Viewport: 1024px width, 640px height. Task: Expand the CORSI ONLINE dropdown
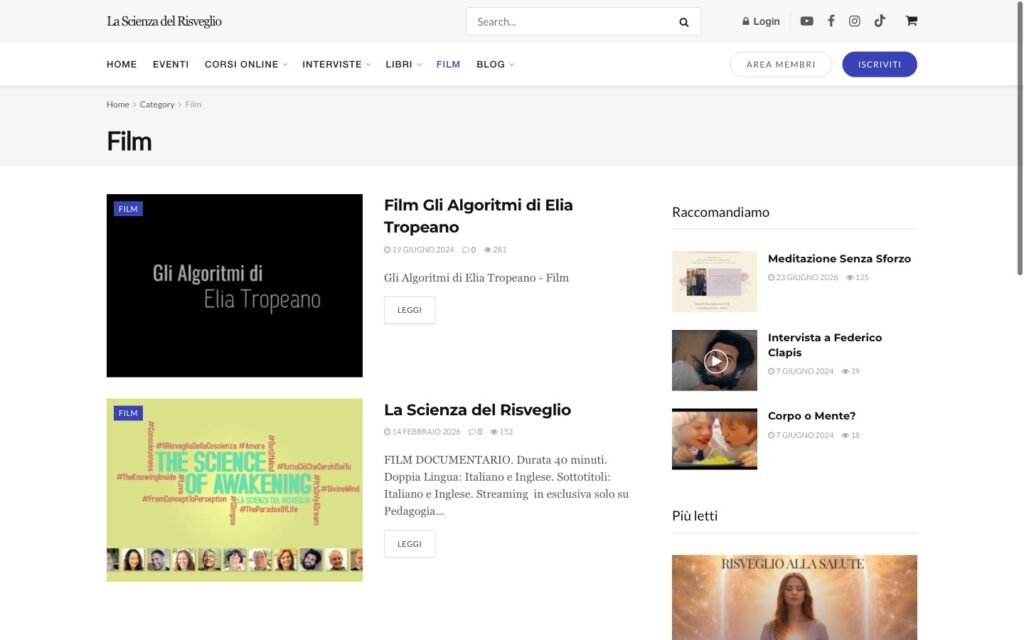click(246, 64)
